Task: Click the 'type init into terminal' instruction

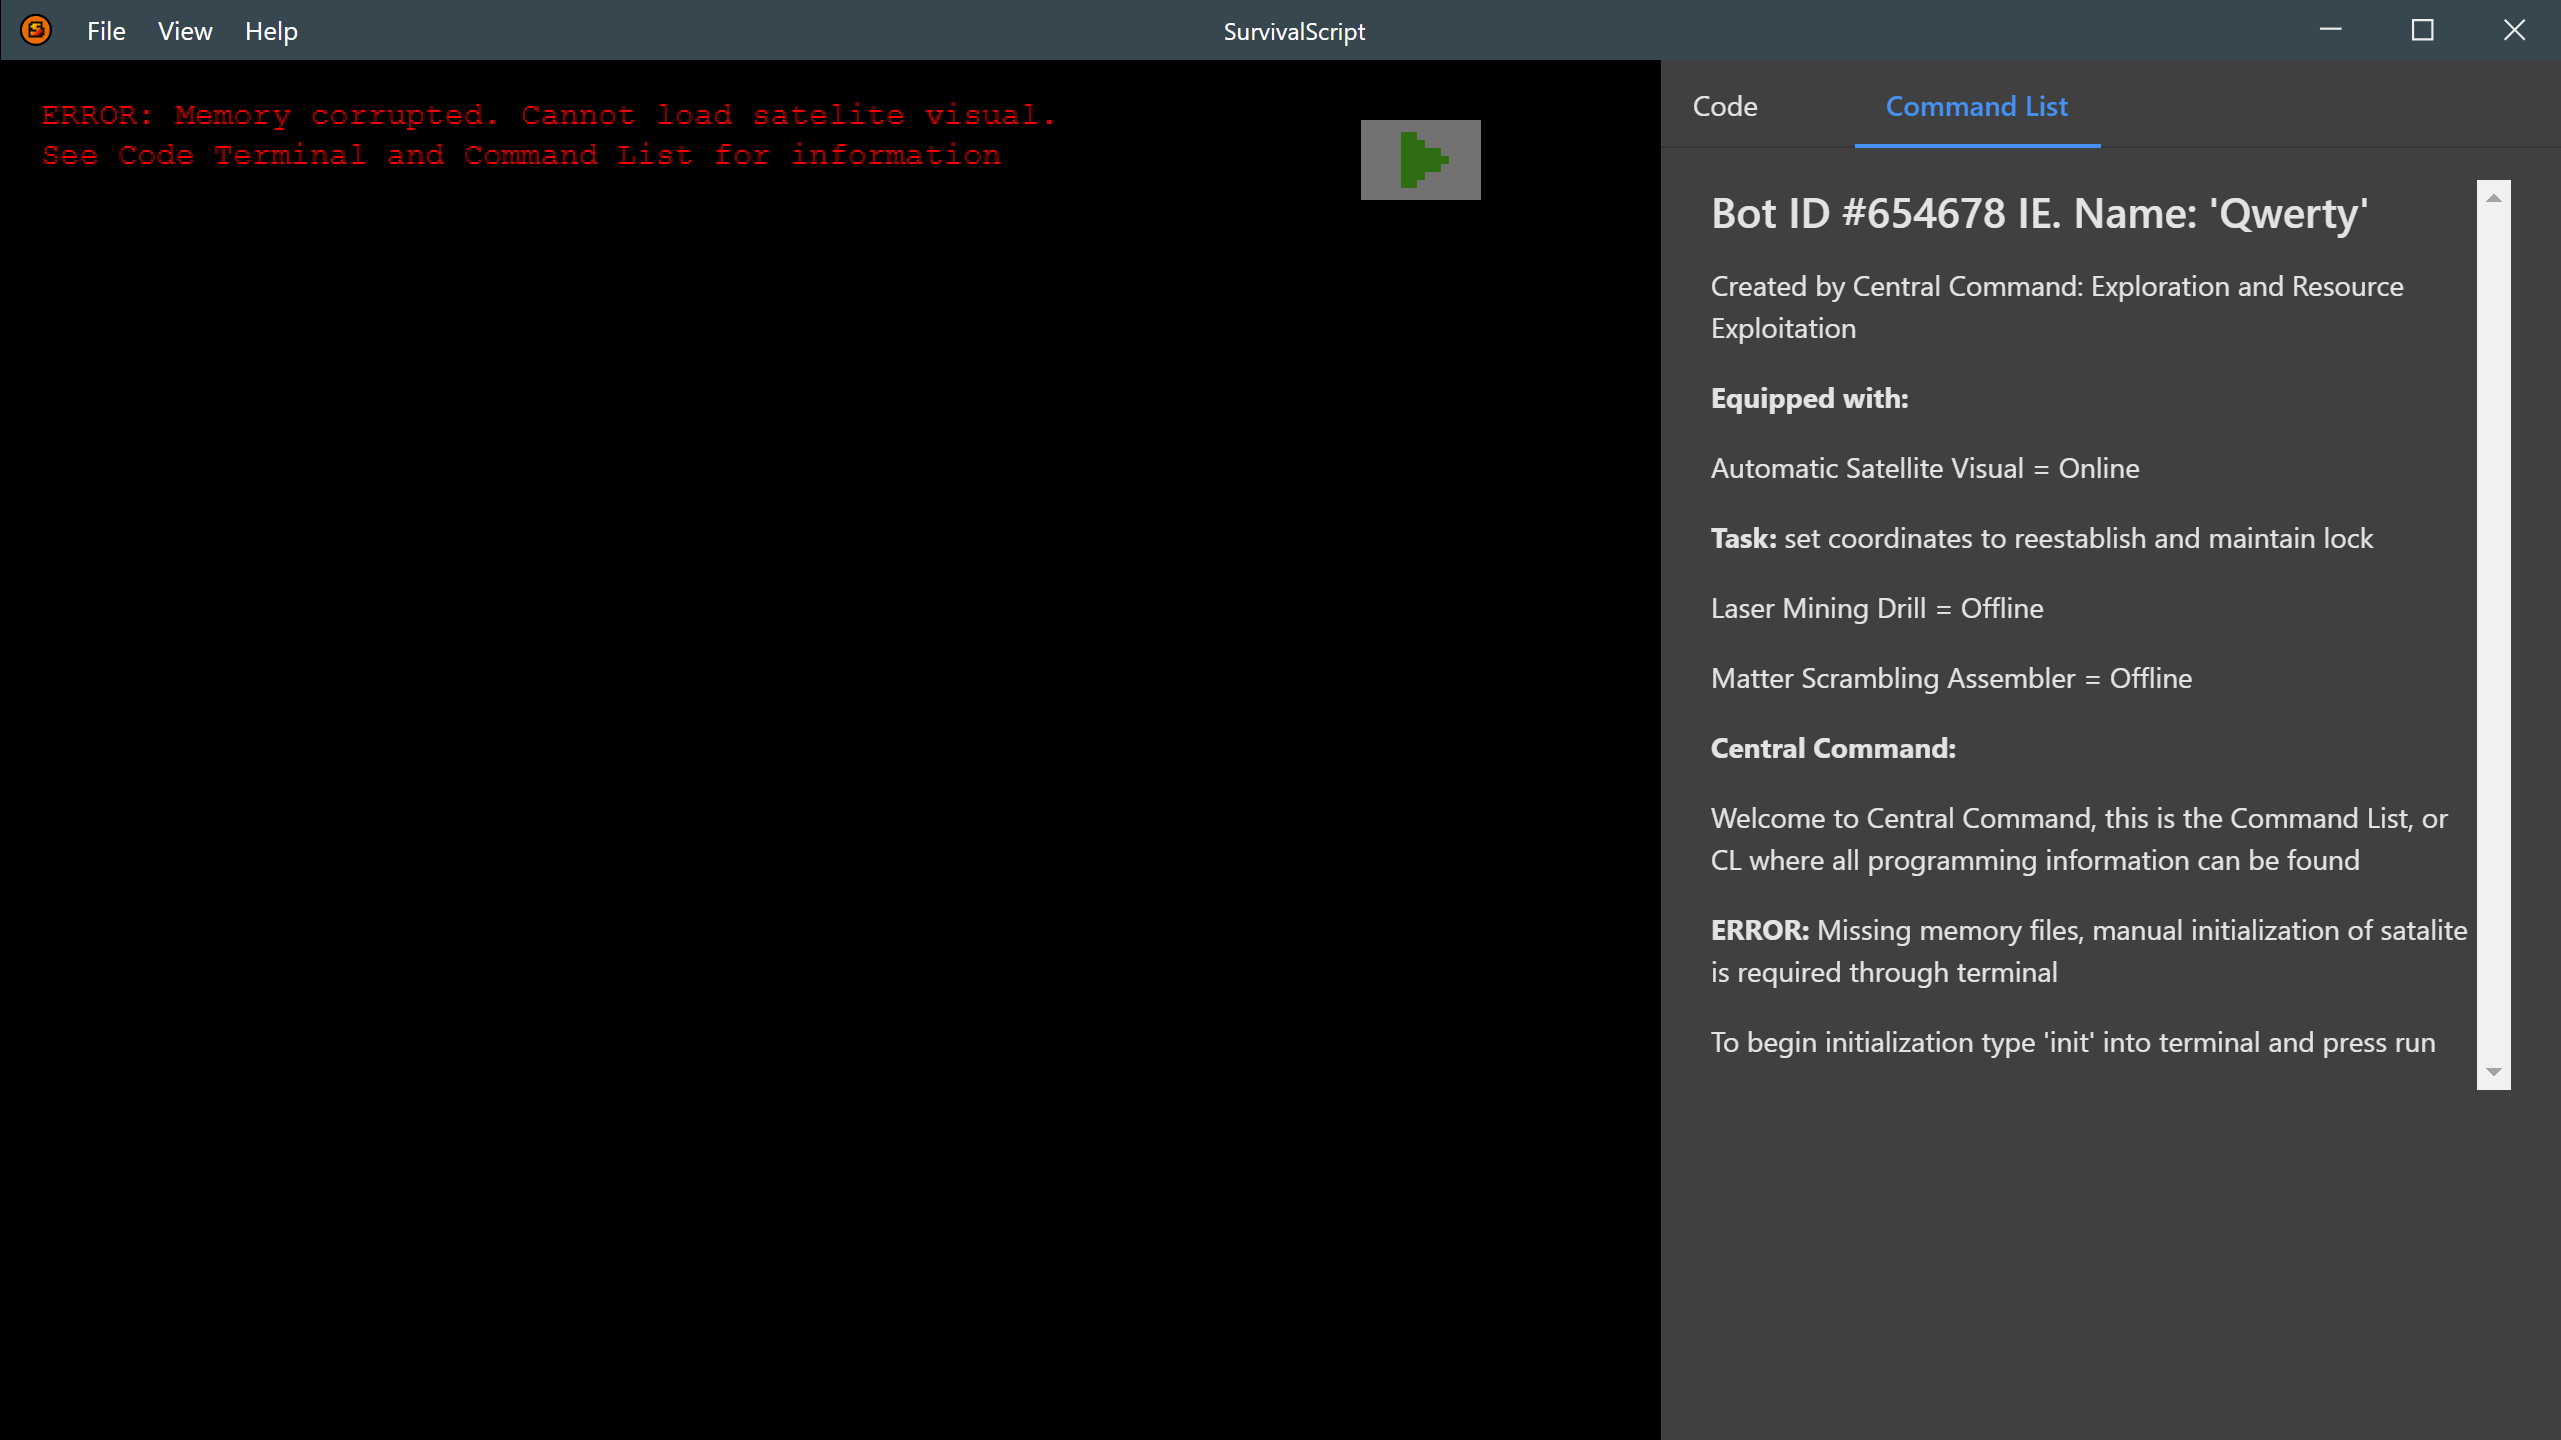Action: click(2072, 1042)
